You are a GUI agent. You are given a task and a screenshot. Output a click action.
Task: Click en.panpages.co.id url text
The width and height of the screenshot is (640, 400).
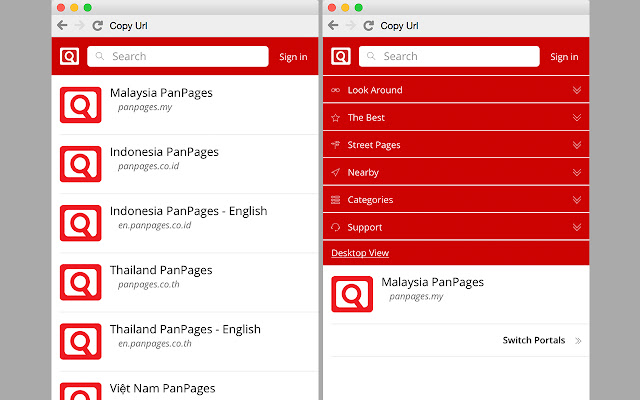click(x=155, y=225)
